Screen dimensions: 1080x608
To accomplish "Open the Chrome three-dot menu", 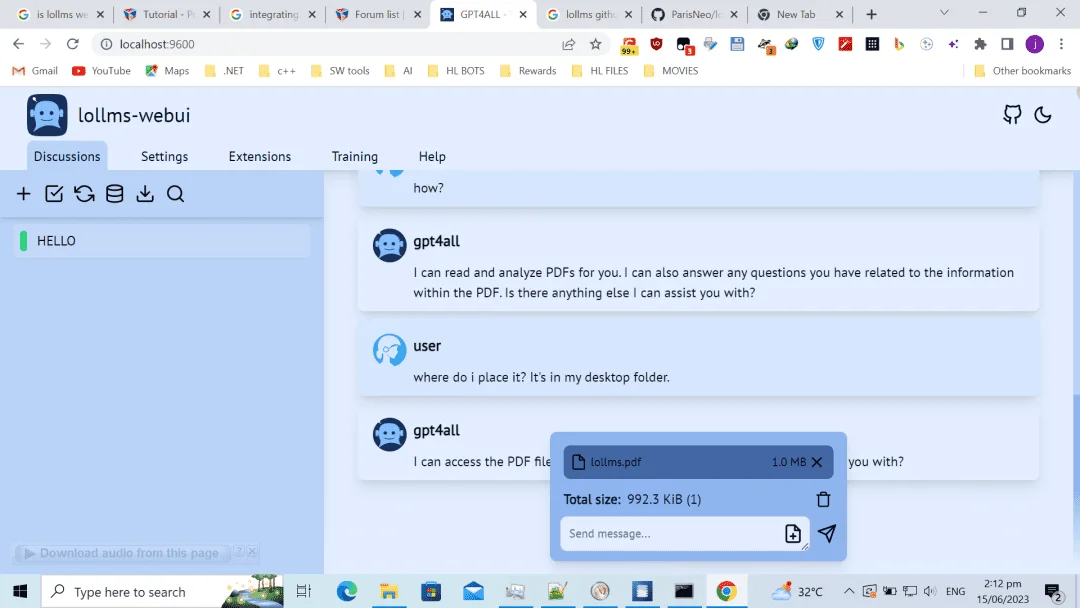I will 1061,44.
